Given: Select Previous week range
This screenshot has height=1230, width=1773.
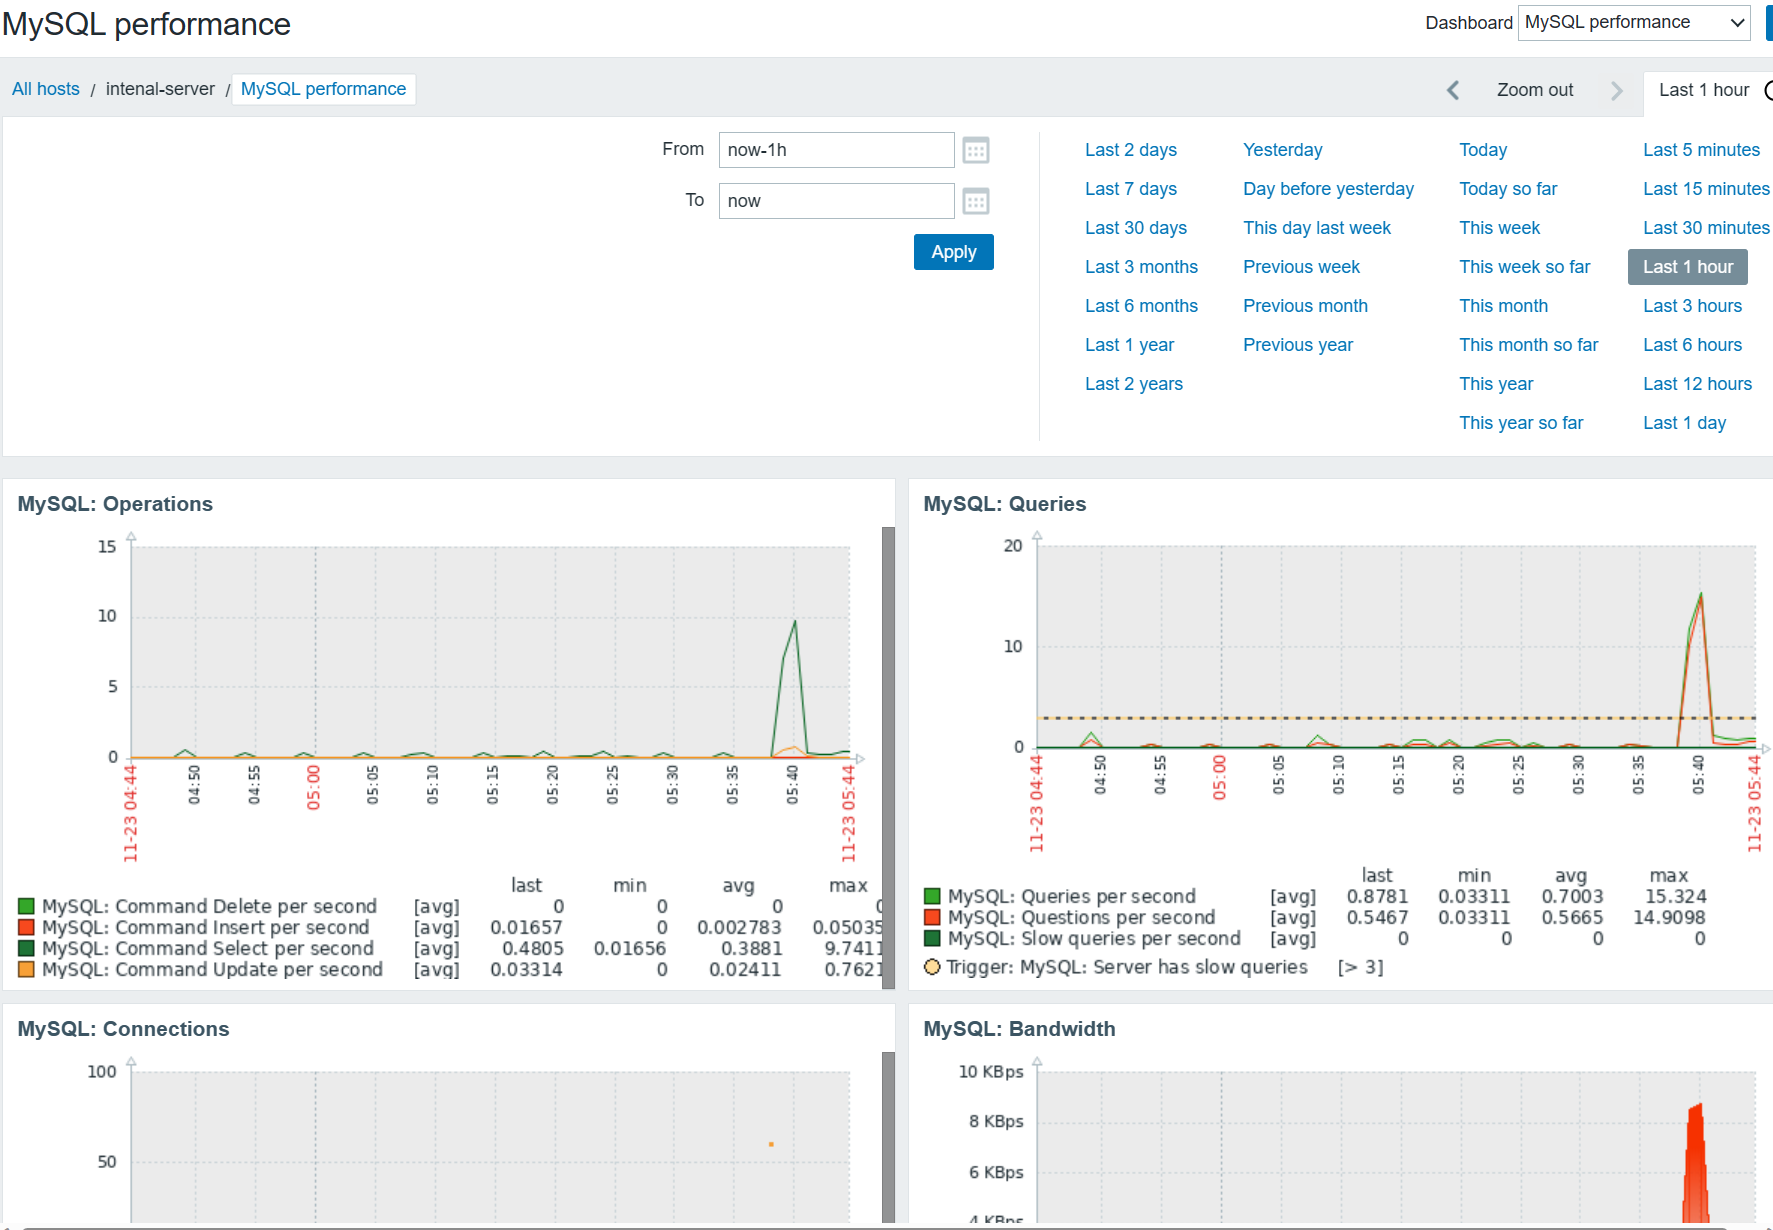Looking at the screenshot, I should pyautogui.click(x=1302, y=267).
